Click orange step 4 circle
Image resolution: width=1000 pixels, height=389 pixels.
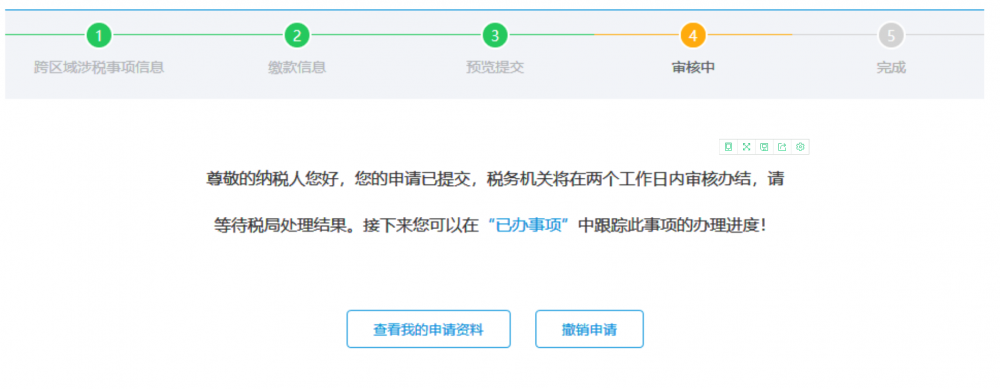(x=693, y=35)
